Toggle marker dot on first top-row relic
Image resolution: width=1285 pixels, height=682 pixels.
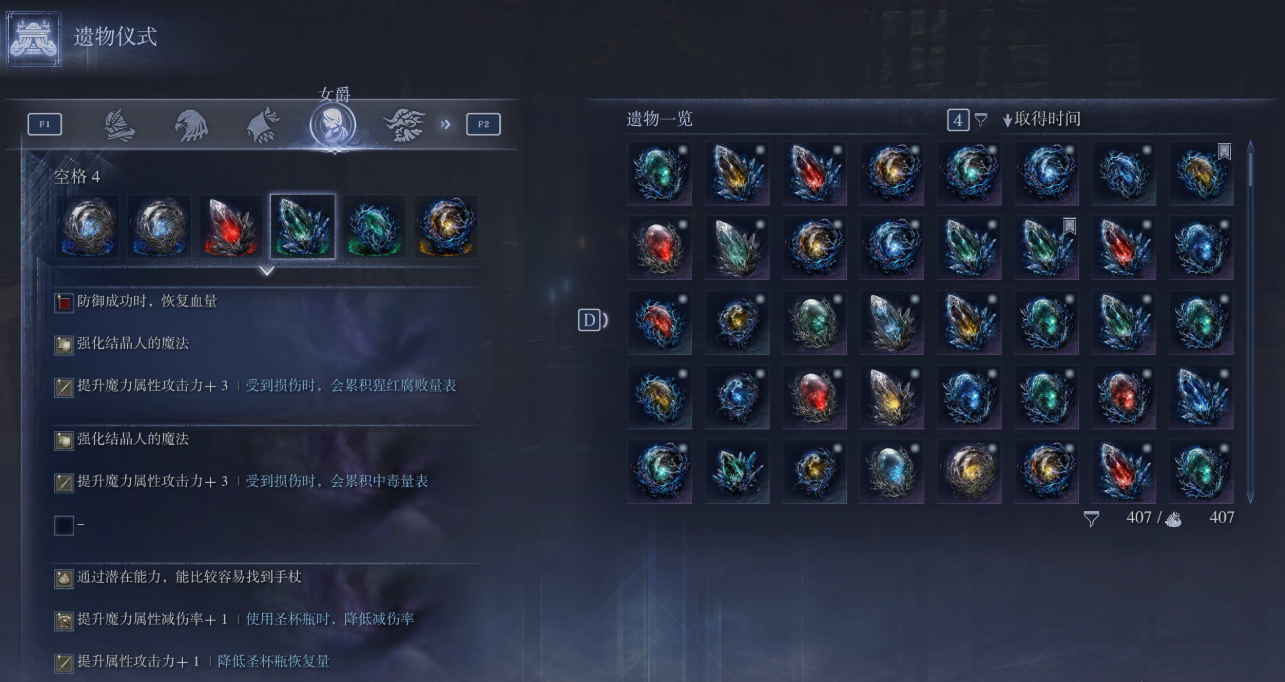pos(682,150)
